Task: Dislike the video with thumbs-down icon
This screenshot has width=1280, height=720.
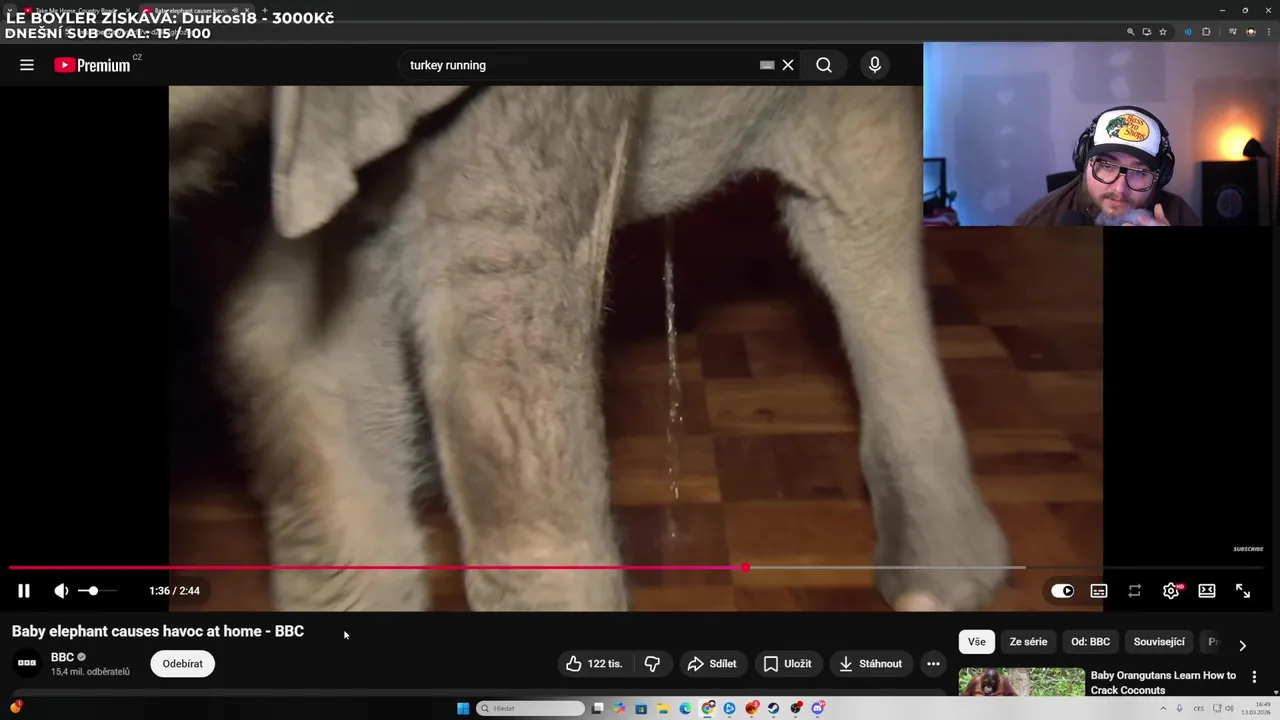Action: [x=652, y=663]
